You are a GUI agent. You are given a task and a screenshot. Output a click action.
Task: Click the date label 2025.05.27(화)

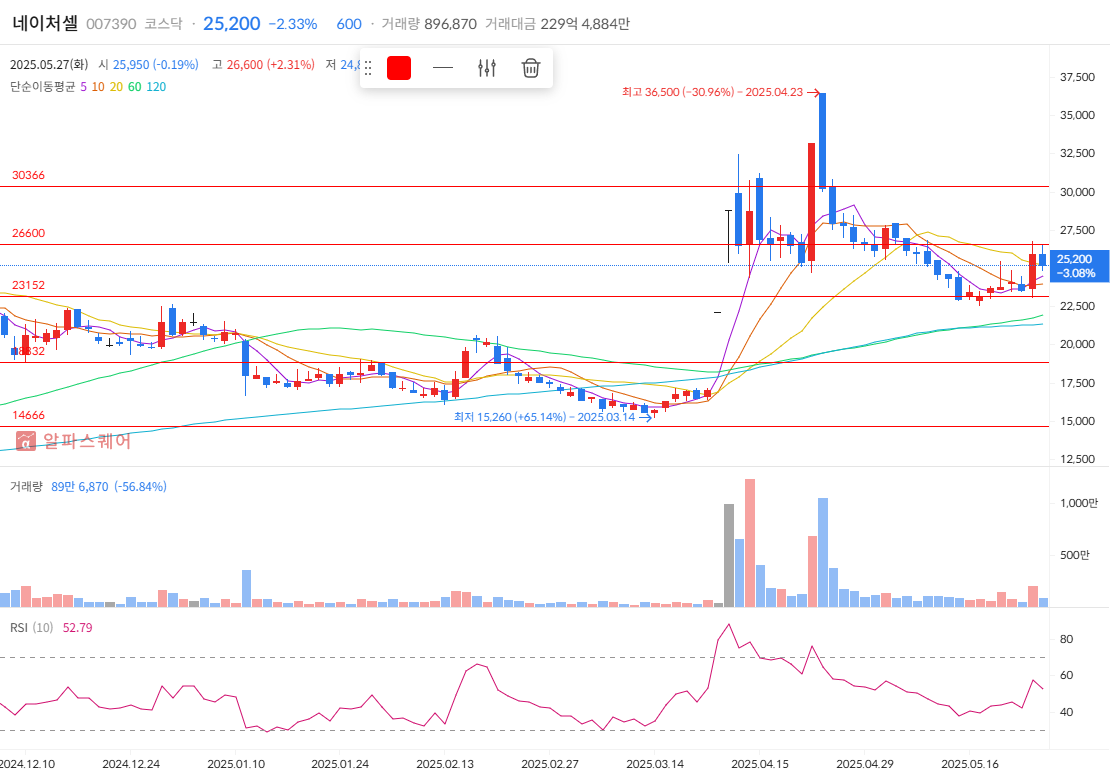49,64
